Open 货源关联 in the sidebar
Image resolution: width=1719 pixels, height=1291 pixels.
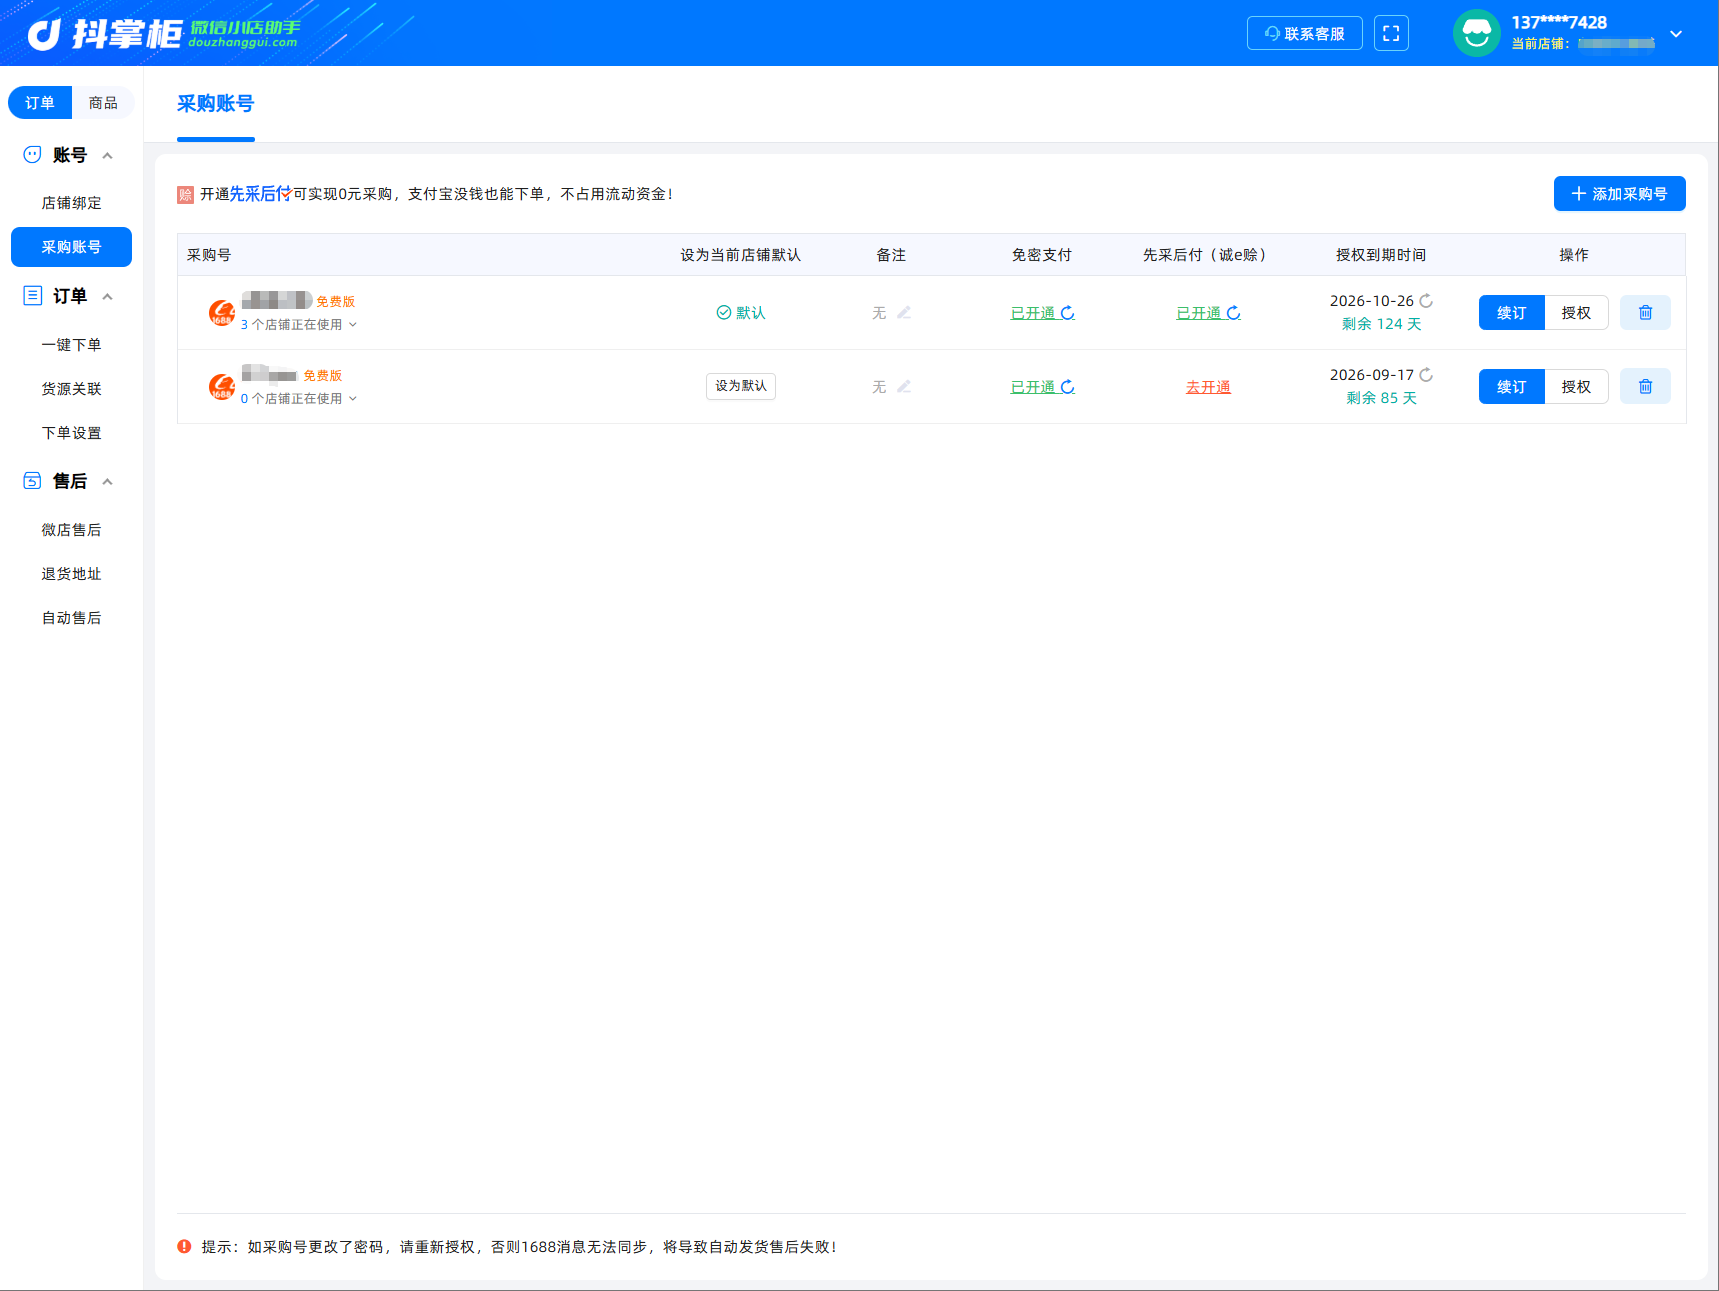pyautogui.click(x=71, y=389)
